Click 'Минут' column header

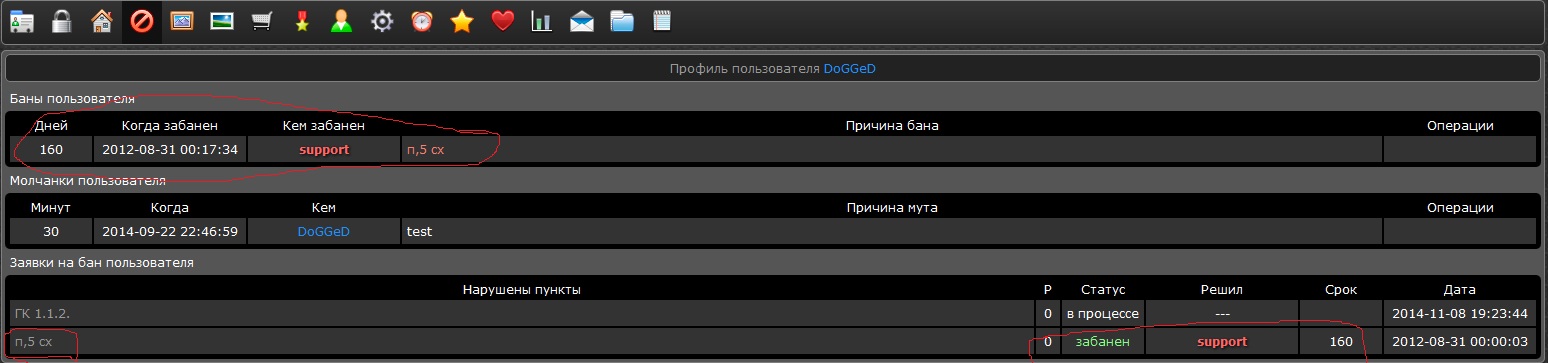click(51, 208)
